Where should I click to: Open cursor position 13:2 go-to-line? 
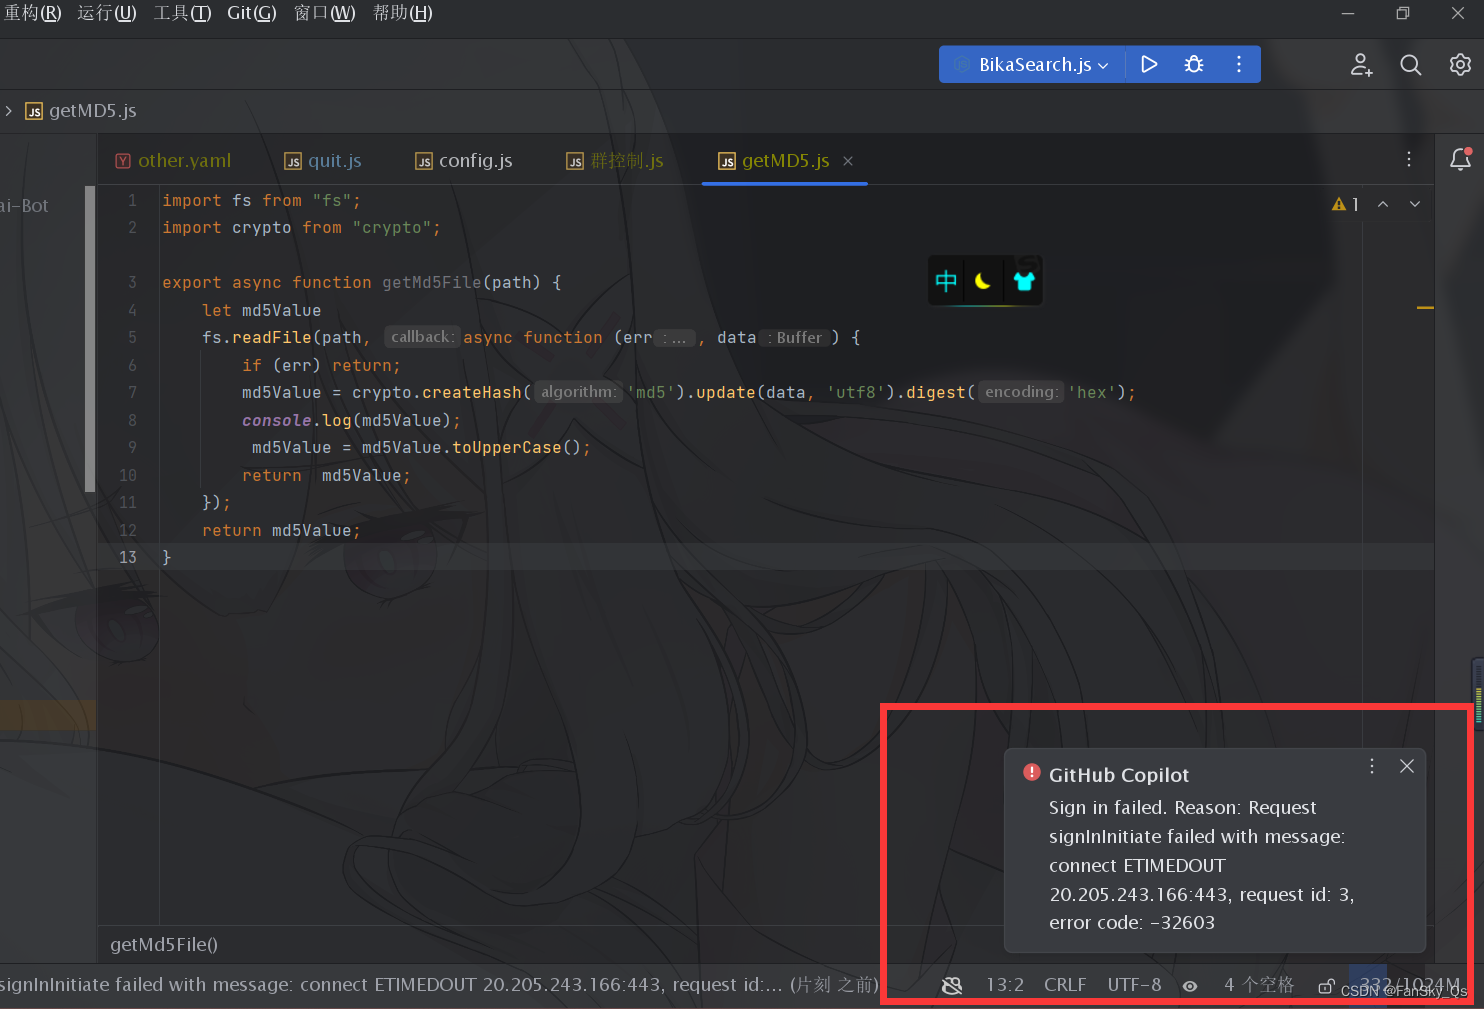coord(1005,985)
